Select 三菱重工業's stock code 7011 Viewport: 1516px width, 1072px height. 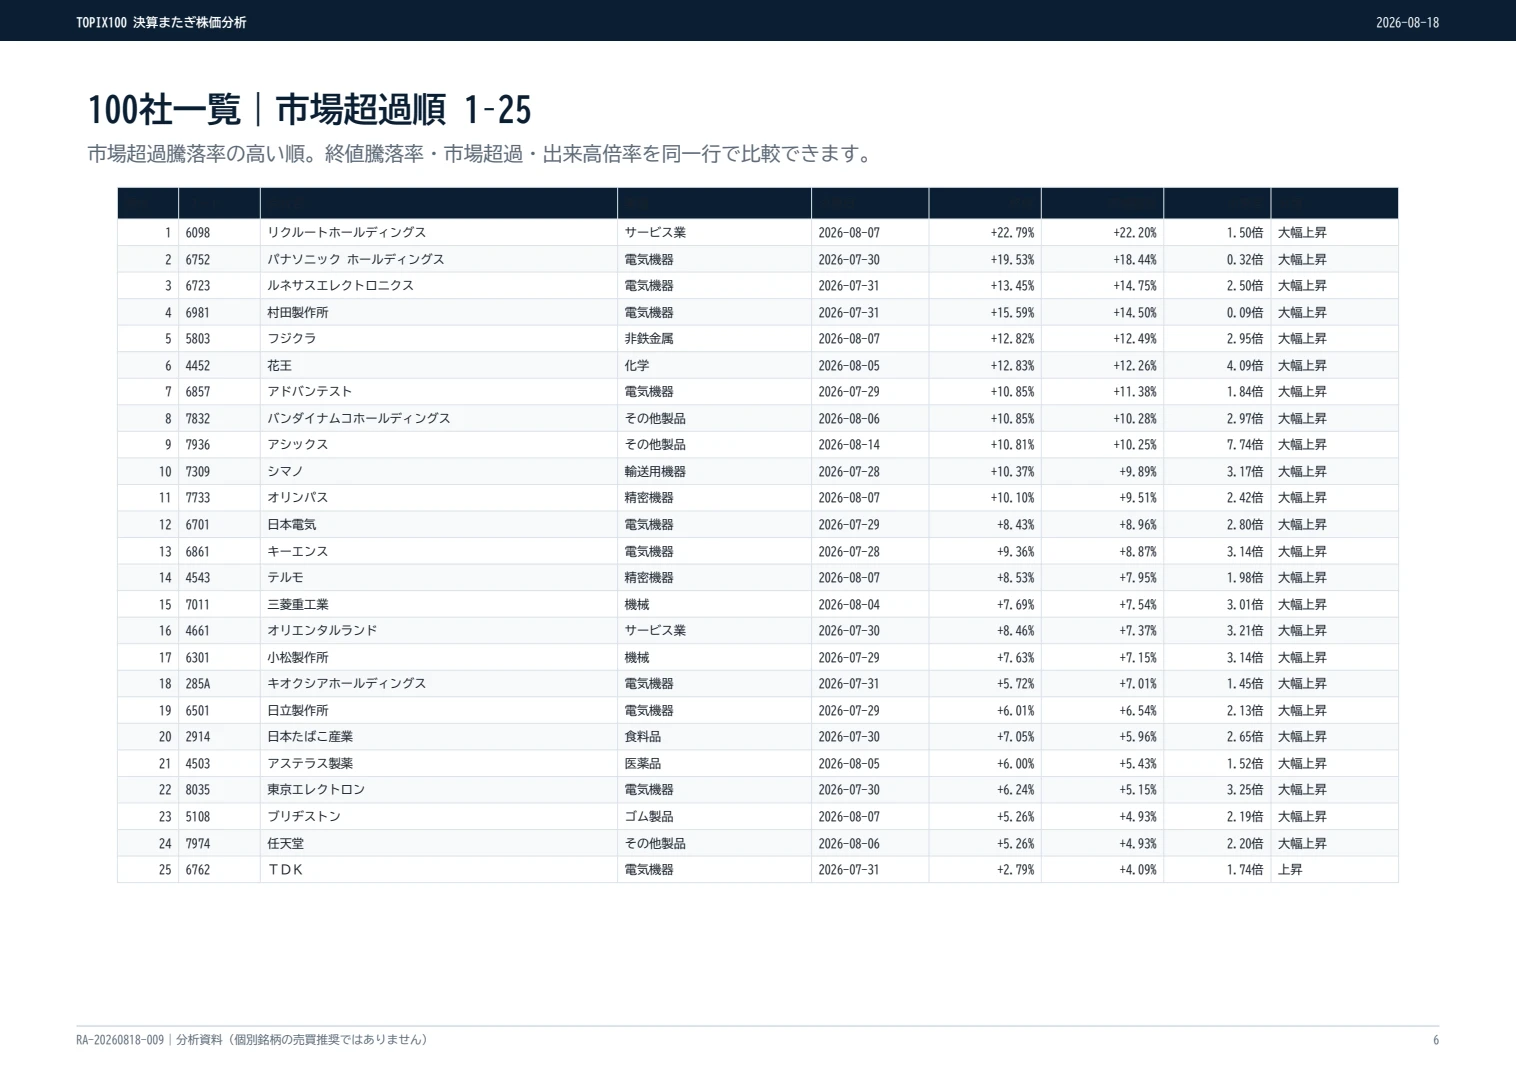pyautogui.click(x=198, y=605)
